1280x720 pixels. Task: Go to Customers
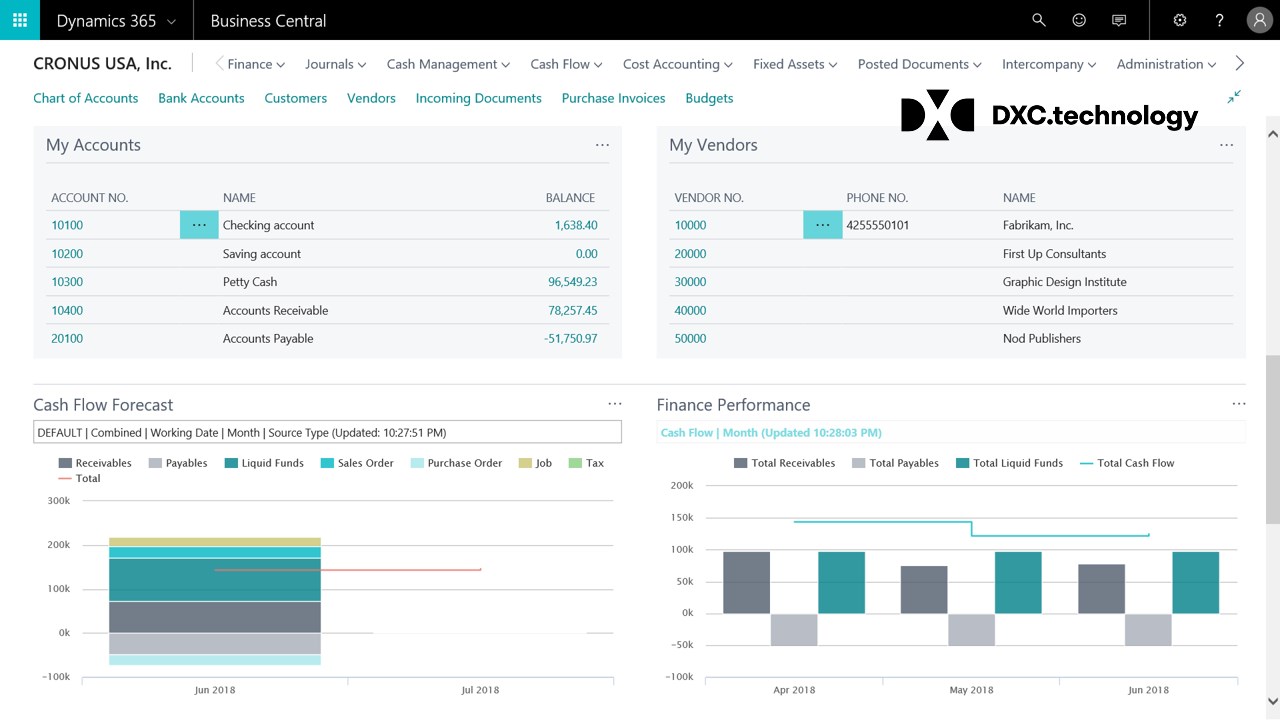296,98
